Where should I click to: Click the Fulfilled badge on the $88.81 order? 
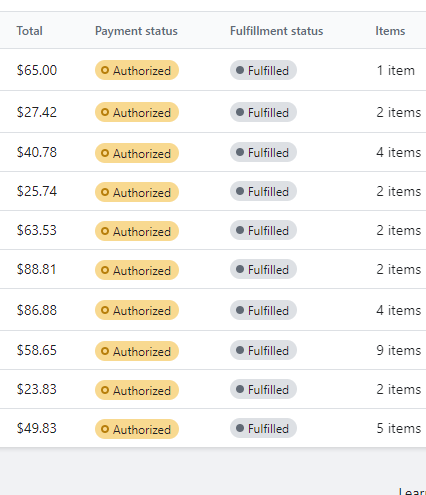click(263, 269)
